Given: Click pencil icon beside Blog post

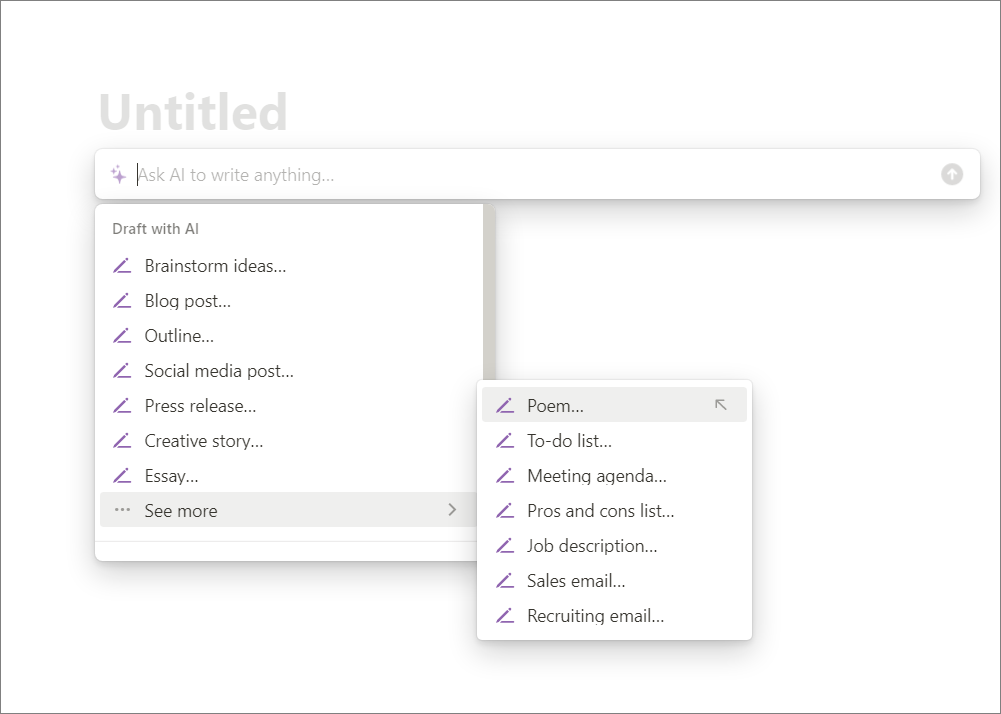Looking at the screenshot, I should [122, 301].
